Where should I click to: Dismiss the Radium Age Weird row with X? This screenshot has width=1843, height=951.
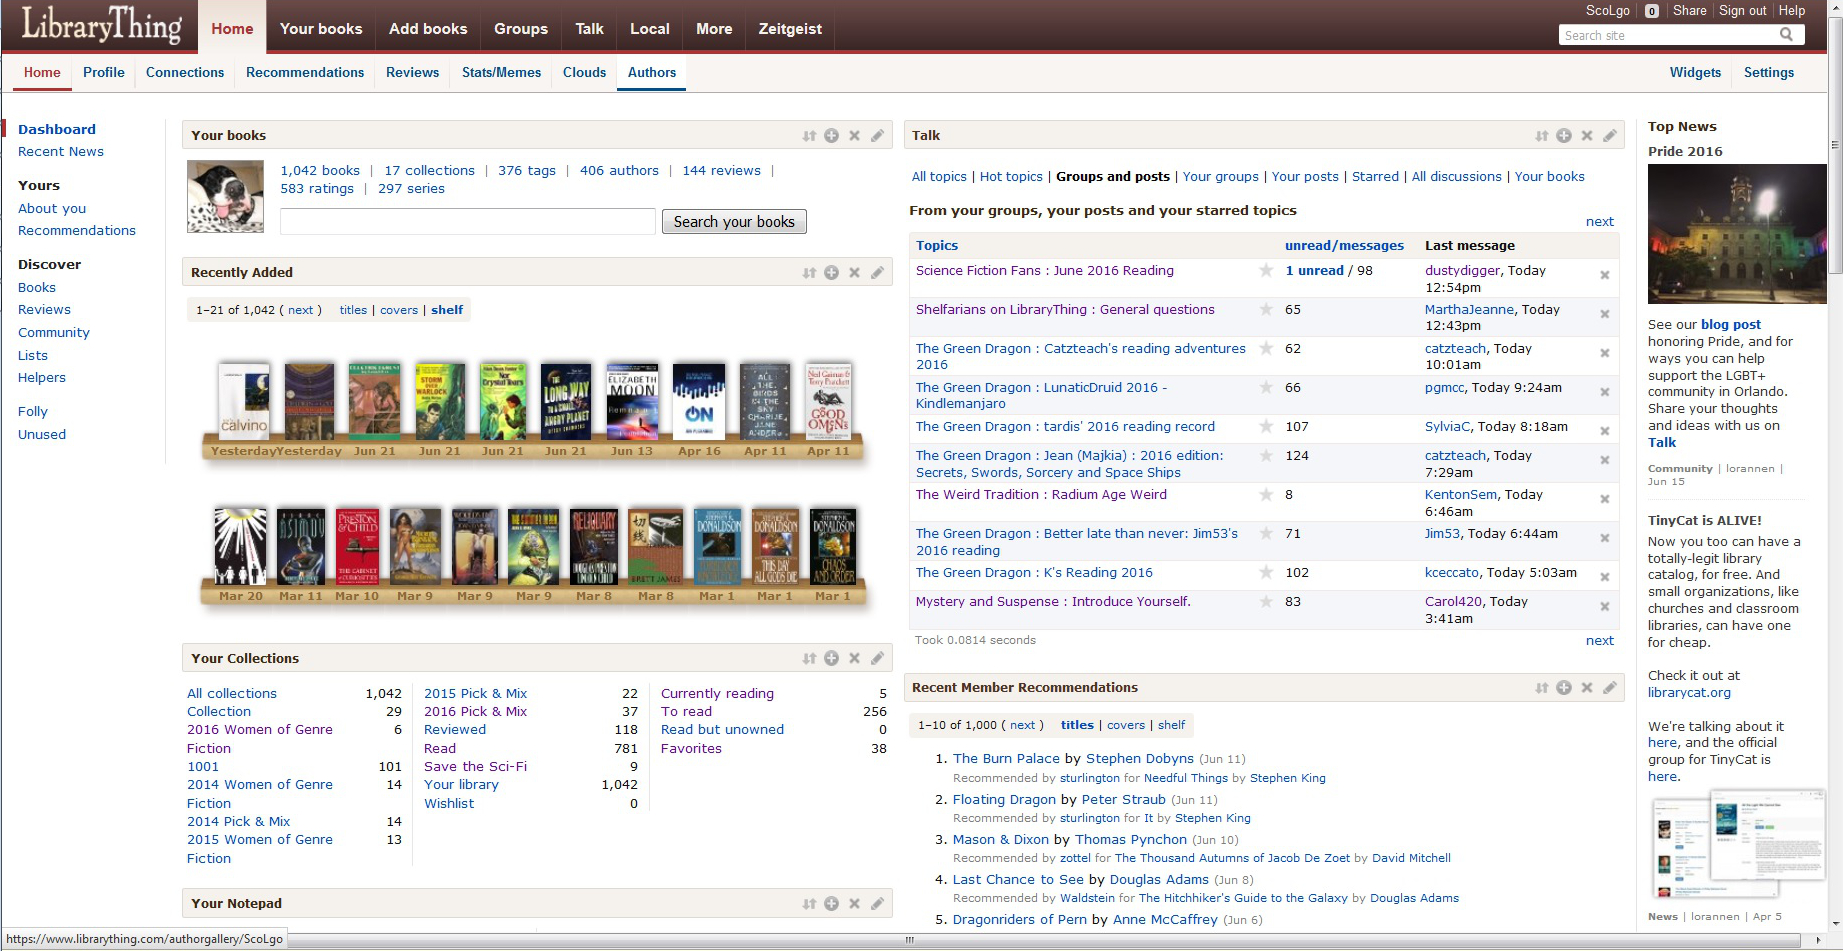coord(1605,499)
